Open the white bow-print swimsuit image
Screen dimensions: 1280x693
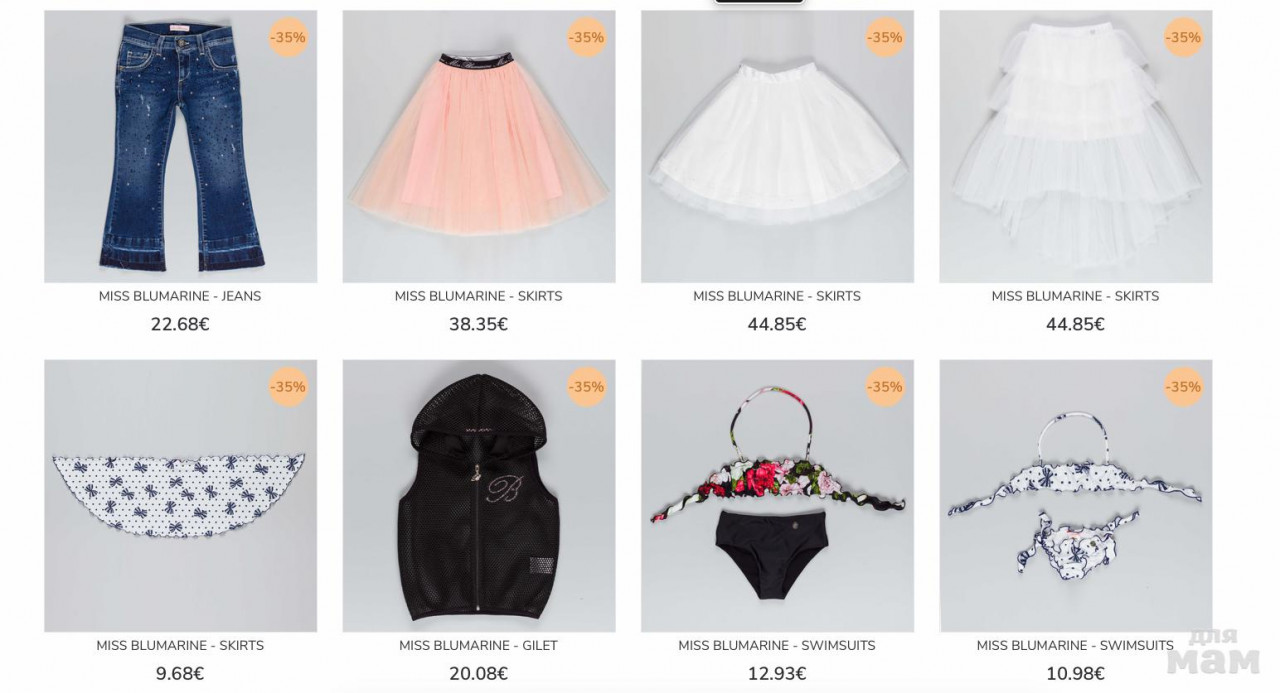[x=1076, y=496]
